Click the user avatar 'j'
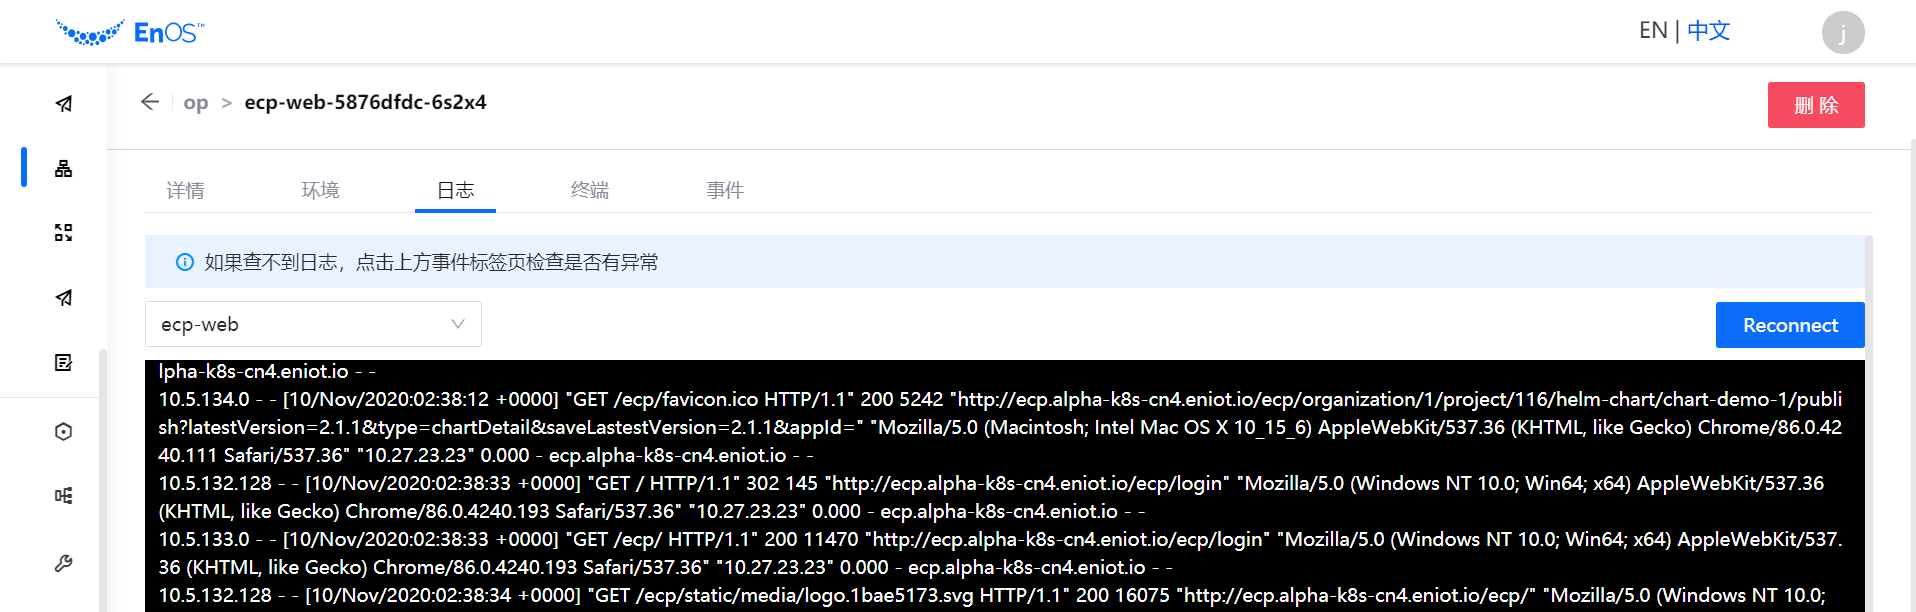This screenshot has width=1916, height=612. [x=1842, y=32]
